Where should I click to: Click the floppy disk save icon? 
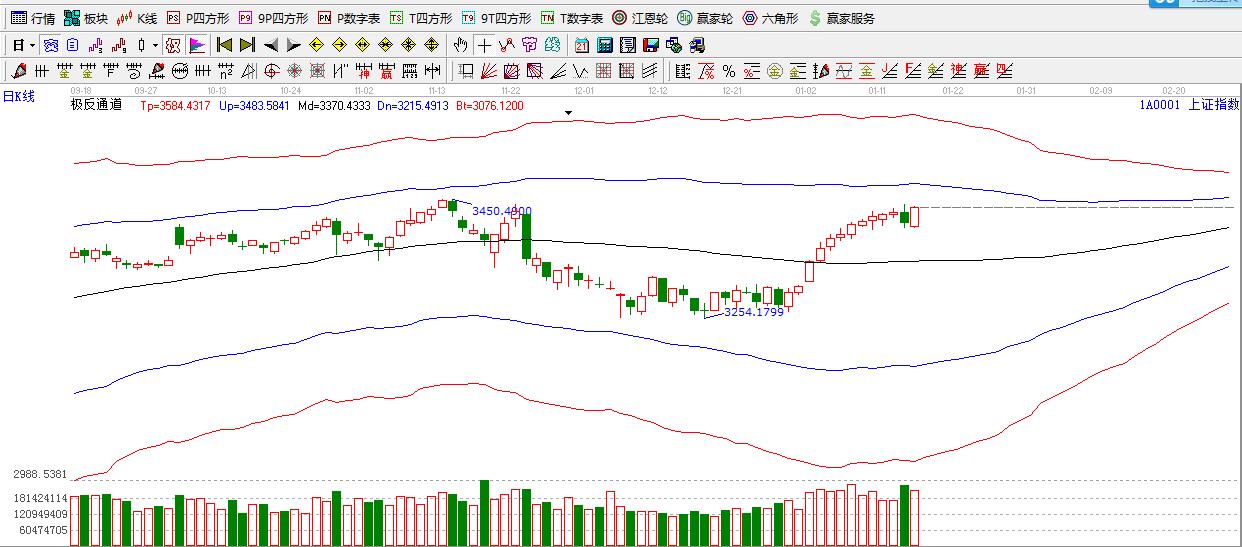tap(650, 45)
